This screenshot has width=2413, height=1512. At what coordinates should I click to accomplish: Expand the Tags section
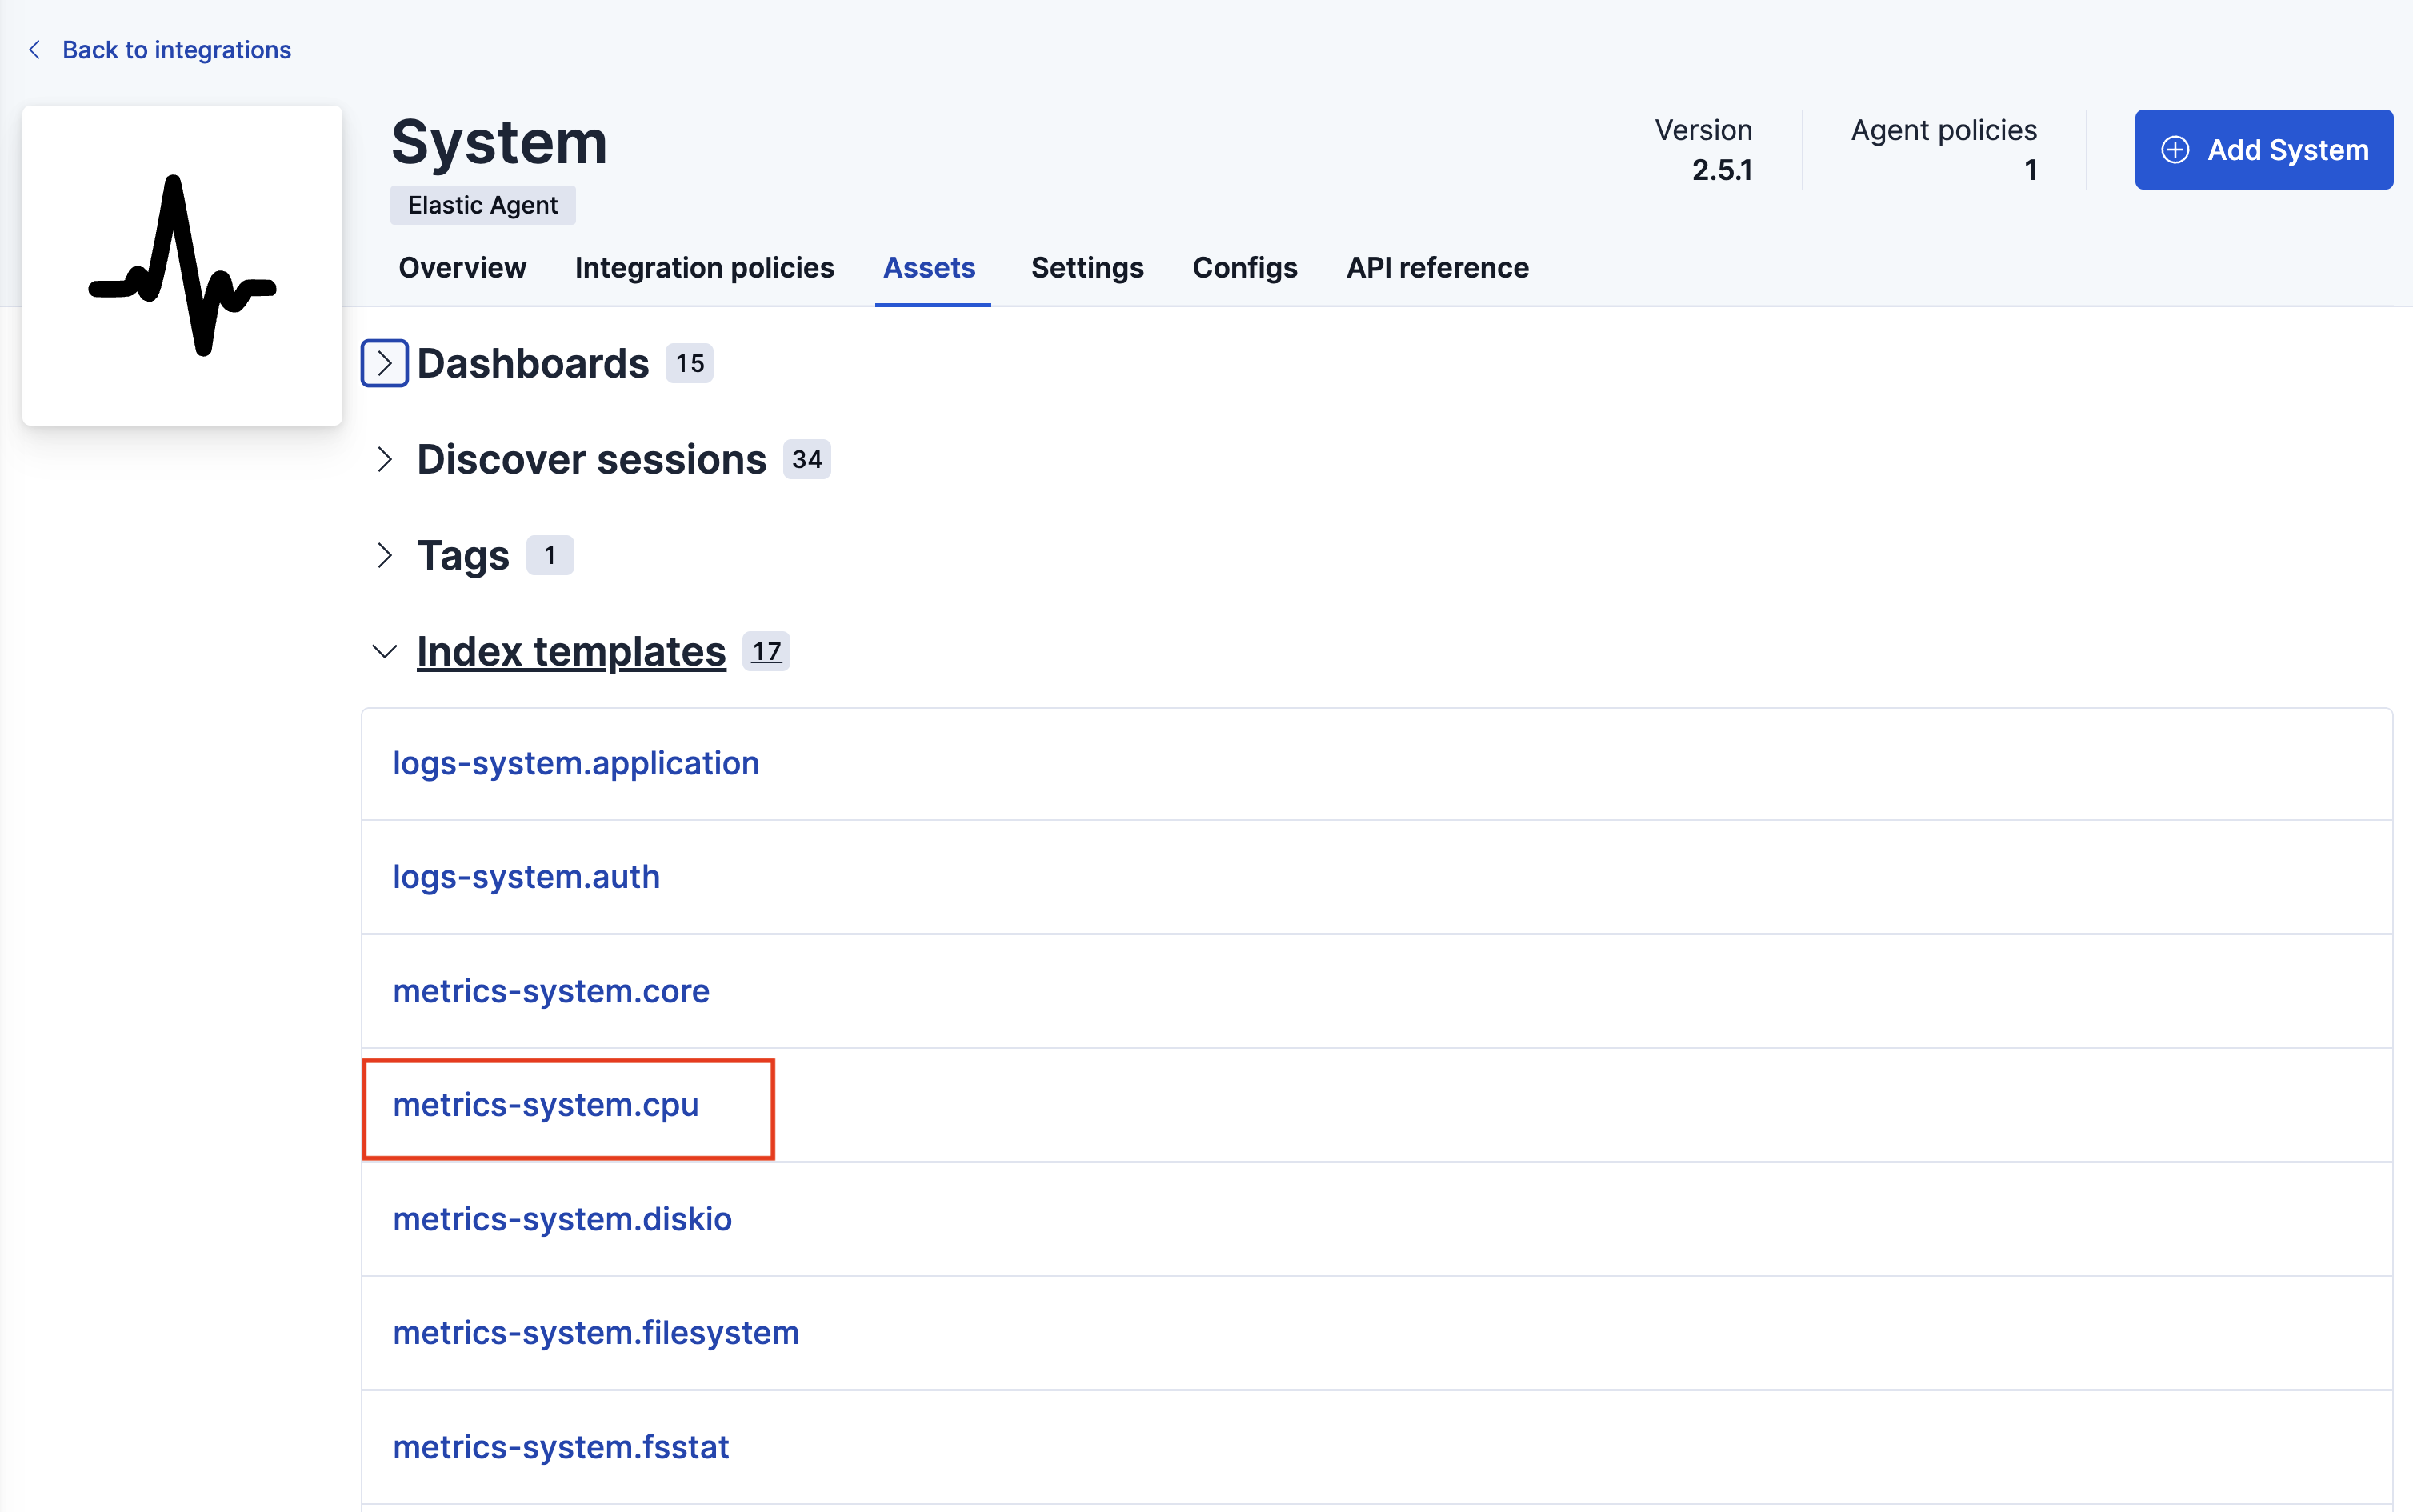[x=385, y=554]
